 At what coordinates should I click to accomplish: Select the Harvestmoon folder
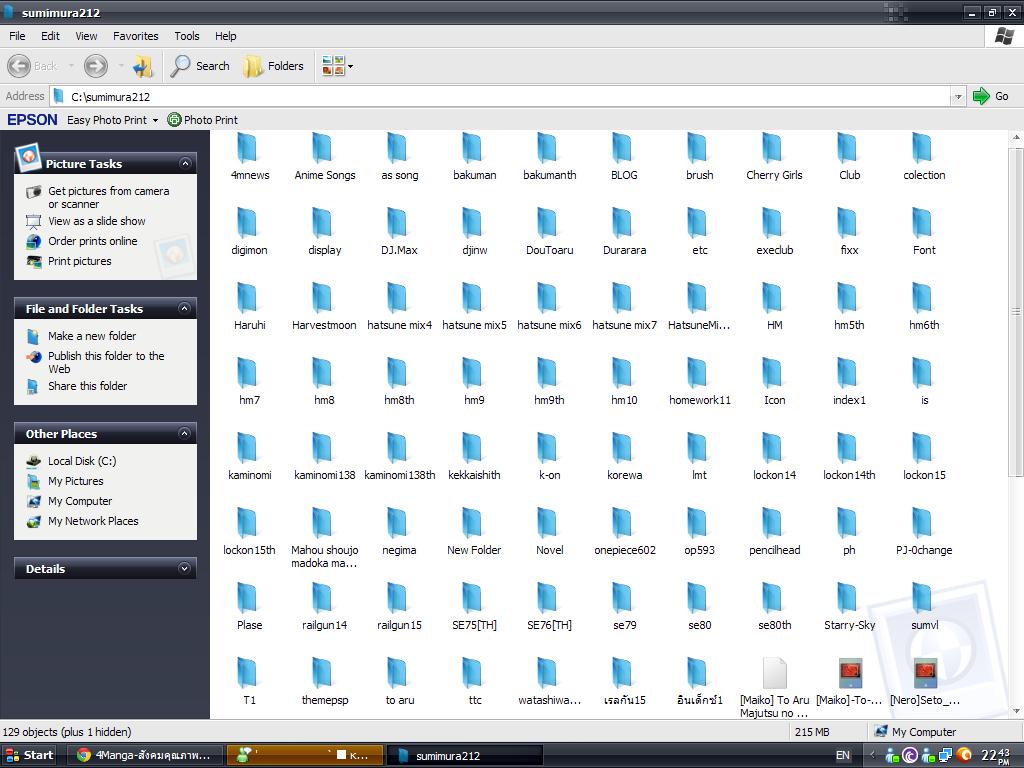(x=324, y=307)
